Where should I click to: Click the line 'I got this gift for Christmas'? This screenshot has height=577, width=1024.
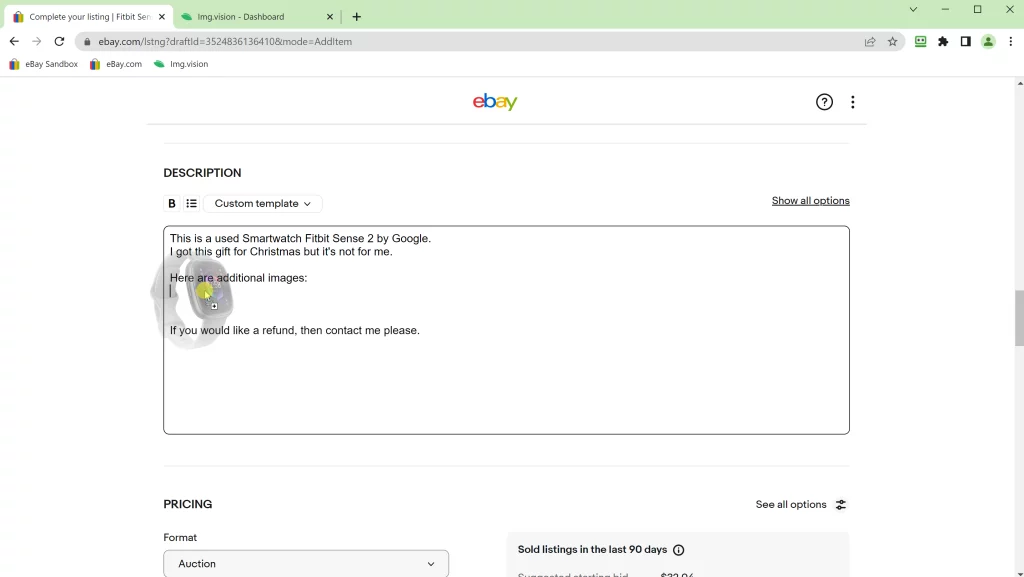pos(281,252)
